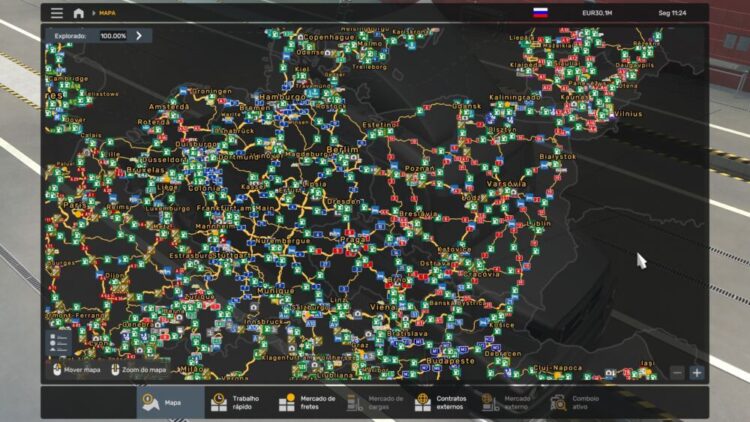Go to the home screen icon
Viewport: 750px width, 422px height.
(78, 13)
